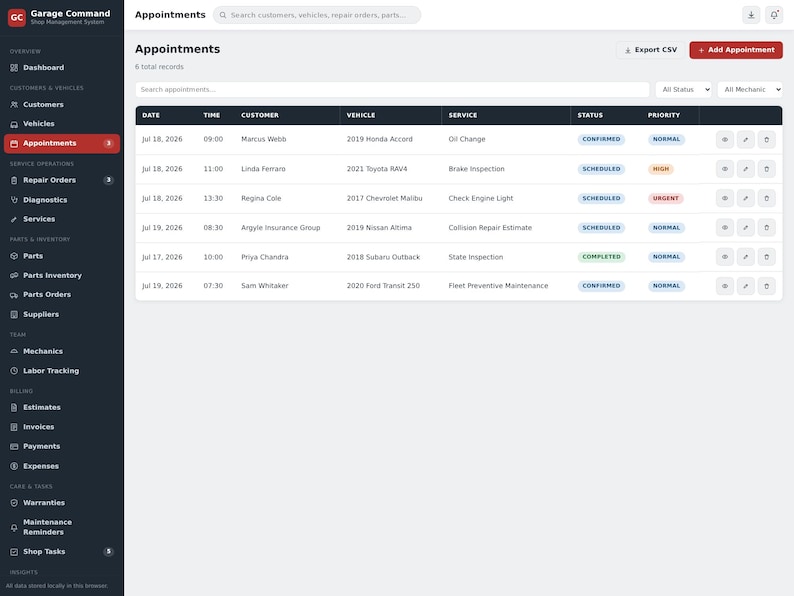Open Invoices page
This screenshot has height=596, width=794.
62,427
